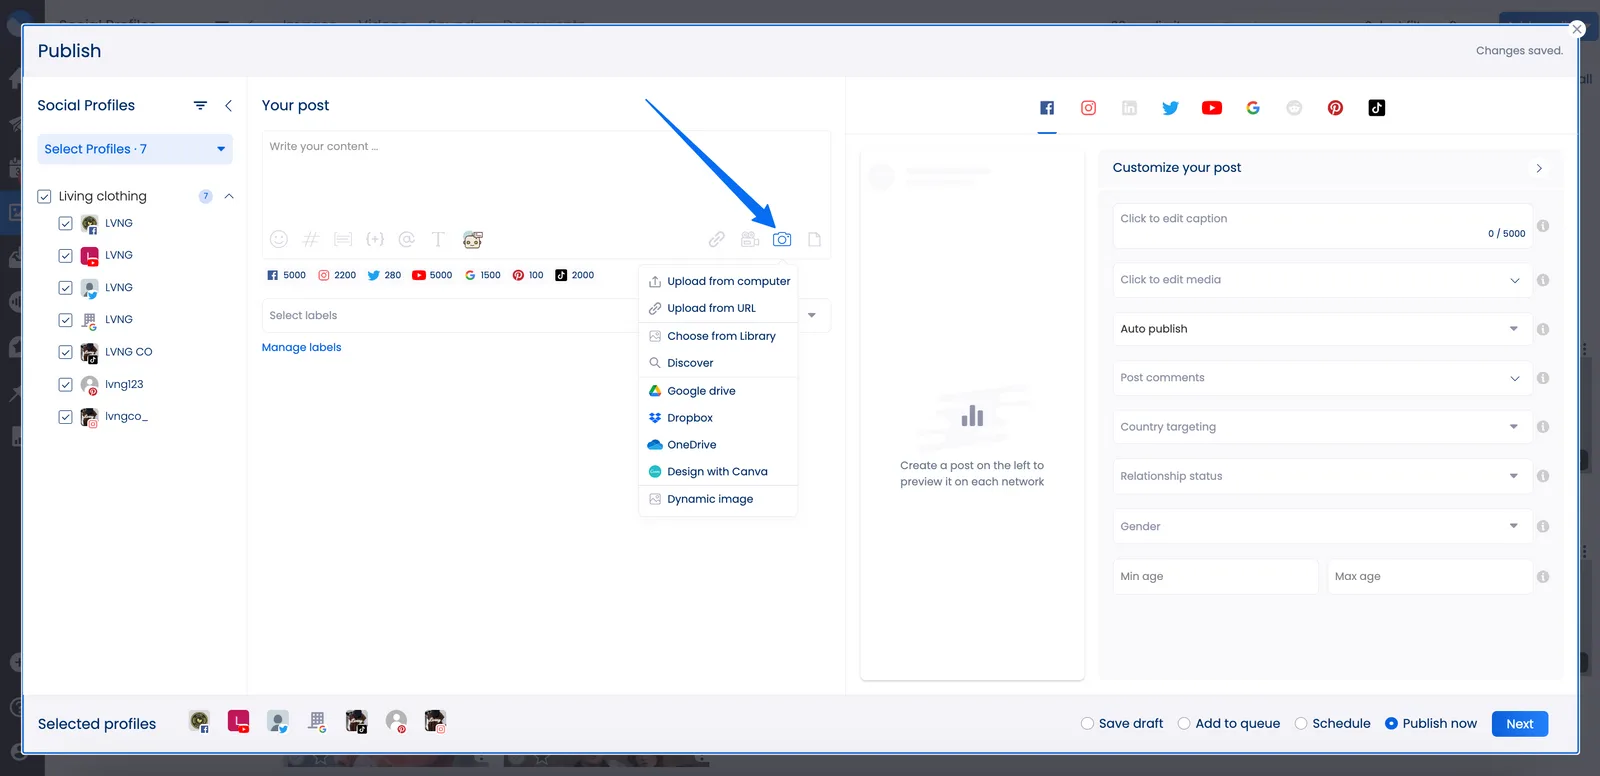Toggle the Living clothing group checkbox

(x=44, y=196)
